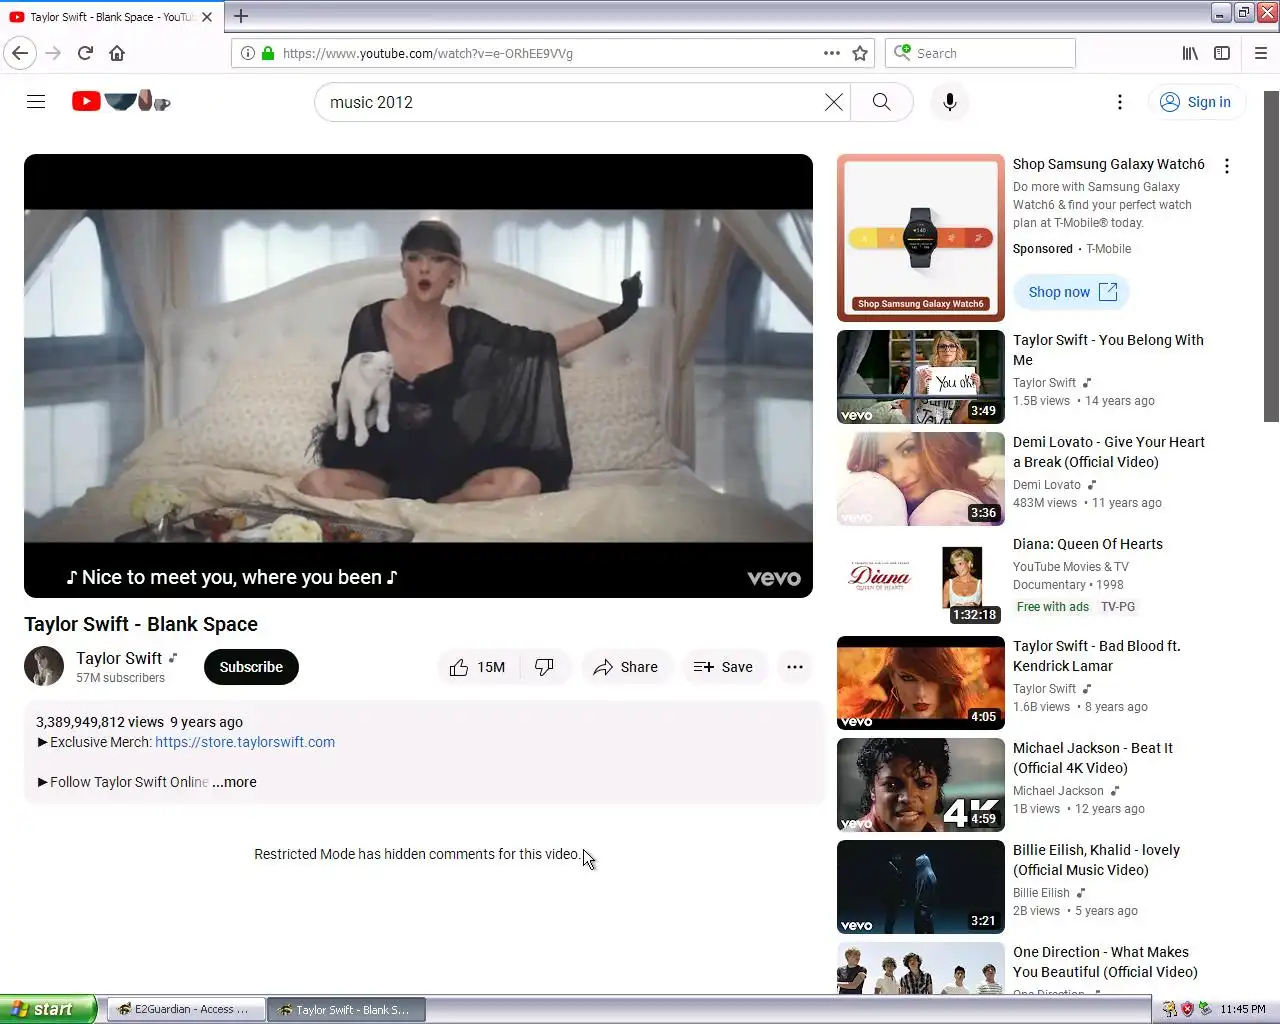This screenshot has width=1280, height=1024.
Task: Click the taskbar clock showing 11:45 PM
Action: (x=1243, y=1009)
